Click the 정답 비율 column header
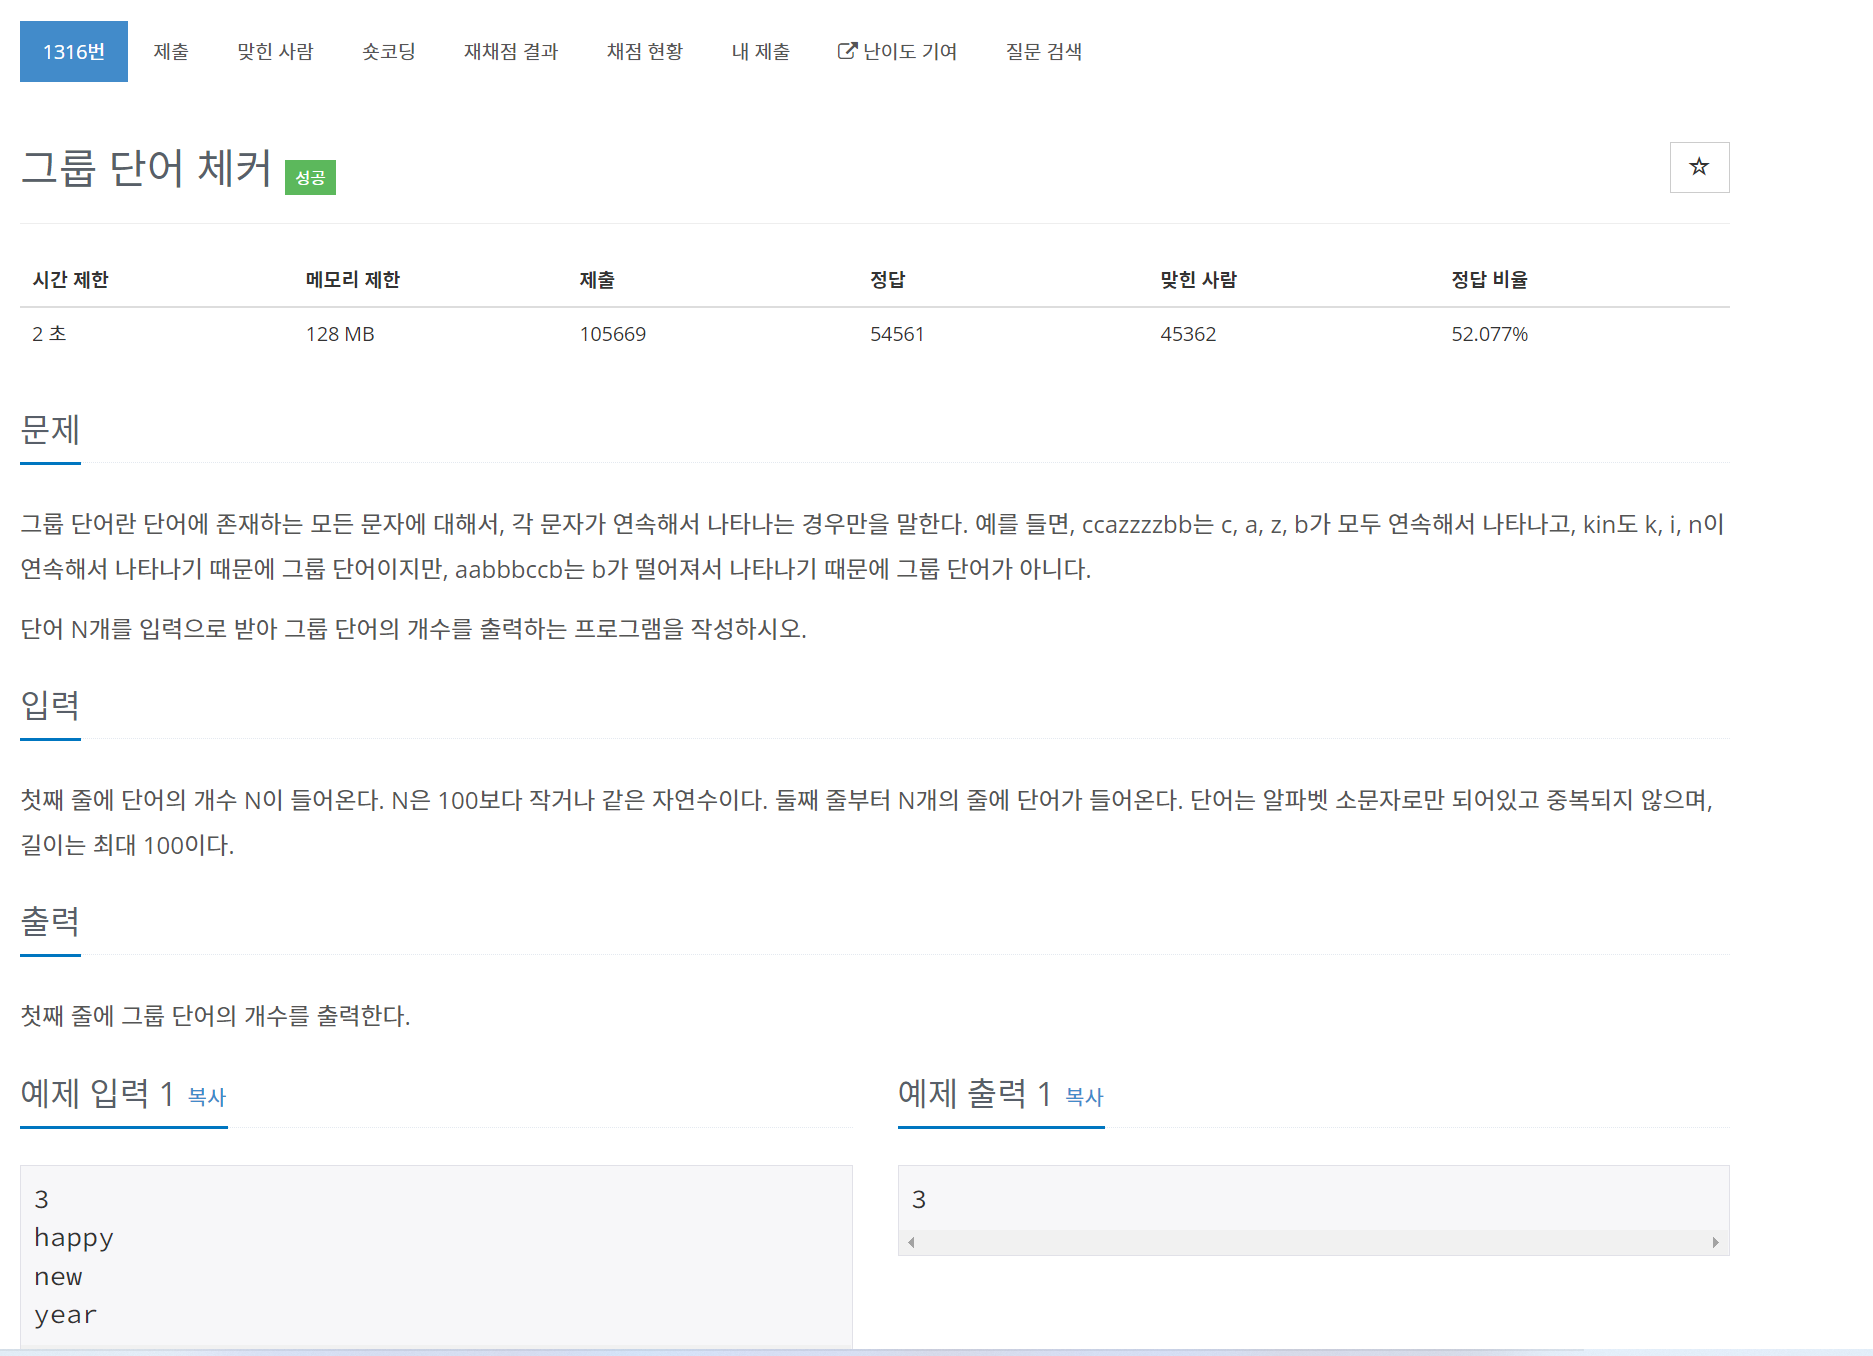The width and height of the screenshot is (1873, 1356). pyautogui.click(x=1489, y=280)
